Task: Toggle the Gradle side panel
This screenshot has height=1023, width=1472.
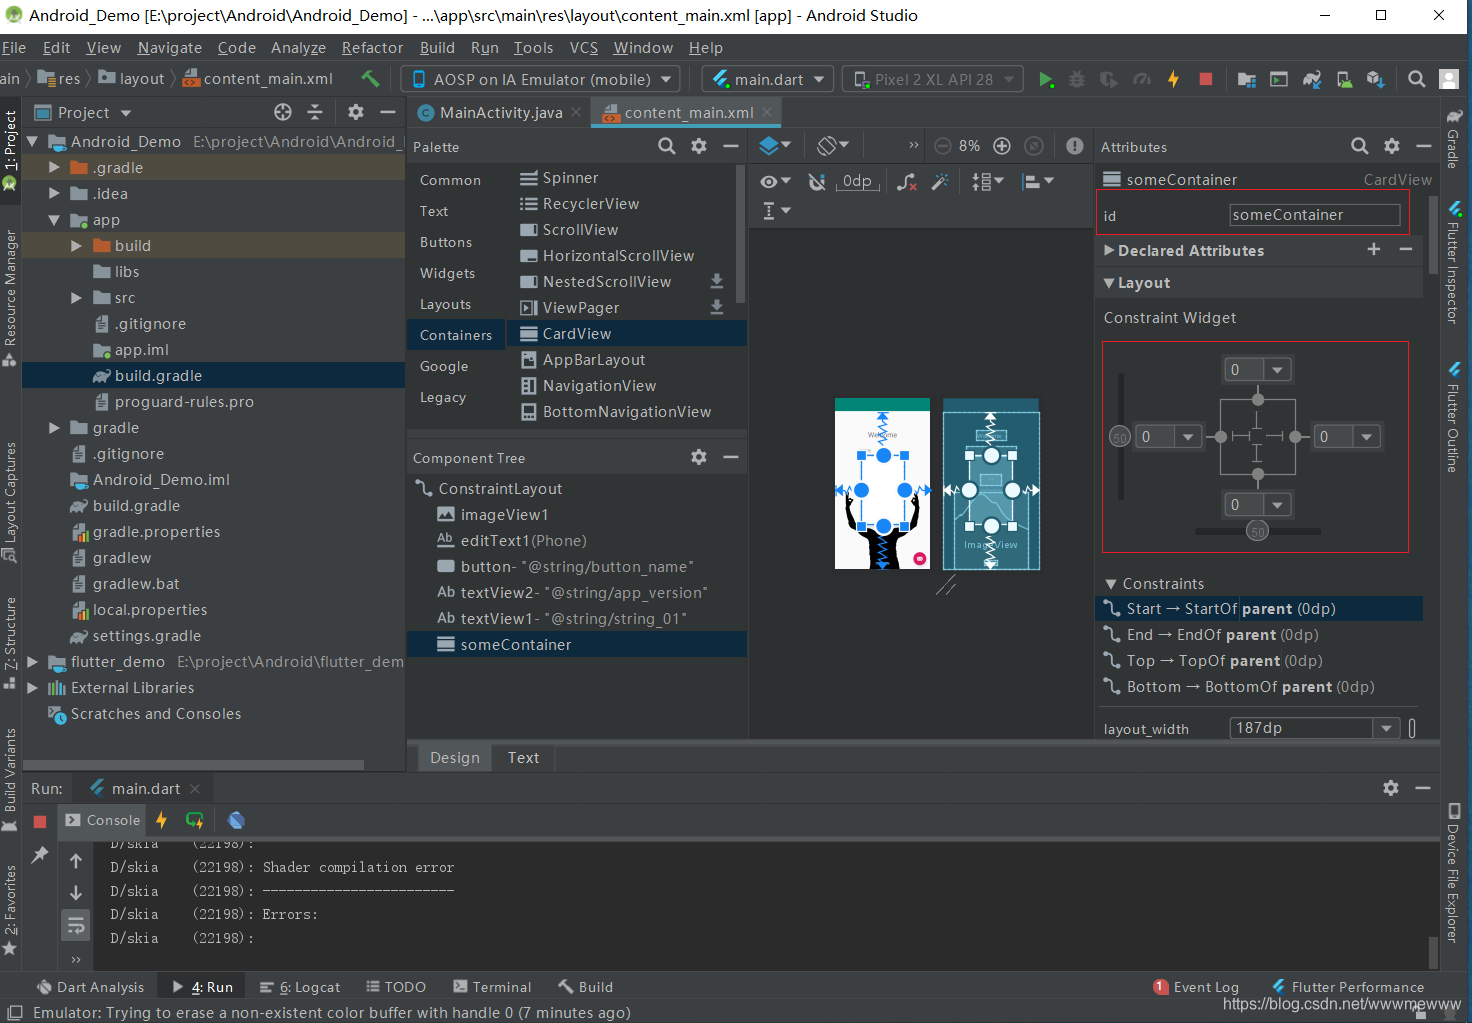Action: click(1453, 137)
